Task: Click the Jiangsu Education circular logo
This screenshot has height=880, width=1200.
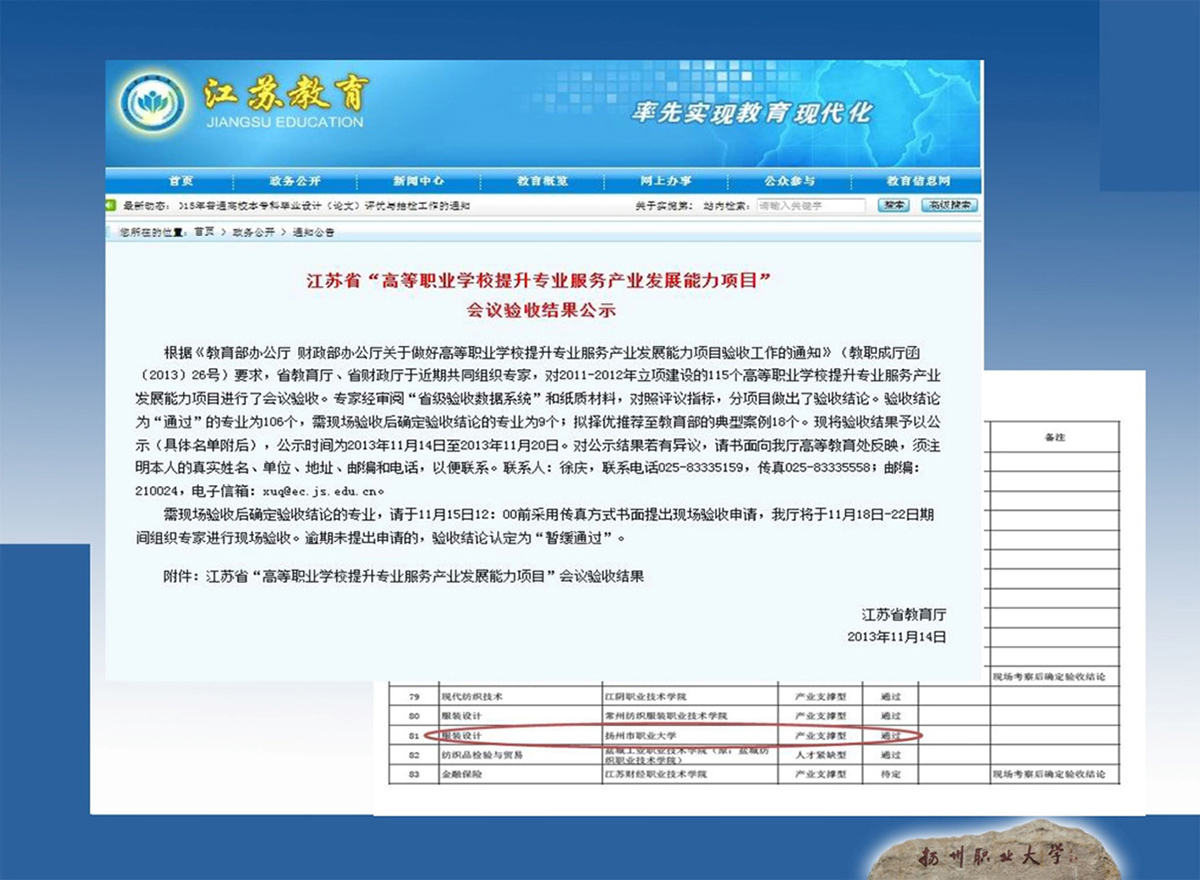Action: point(152,104)
